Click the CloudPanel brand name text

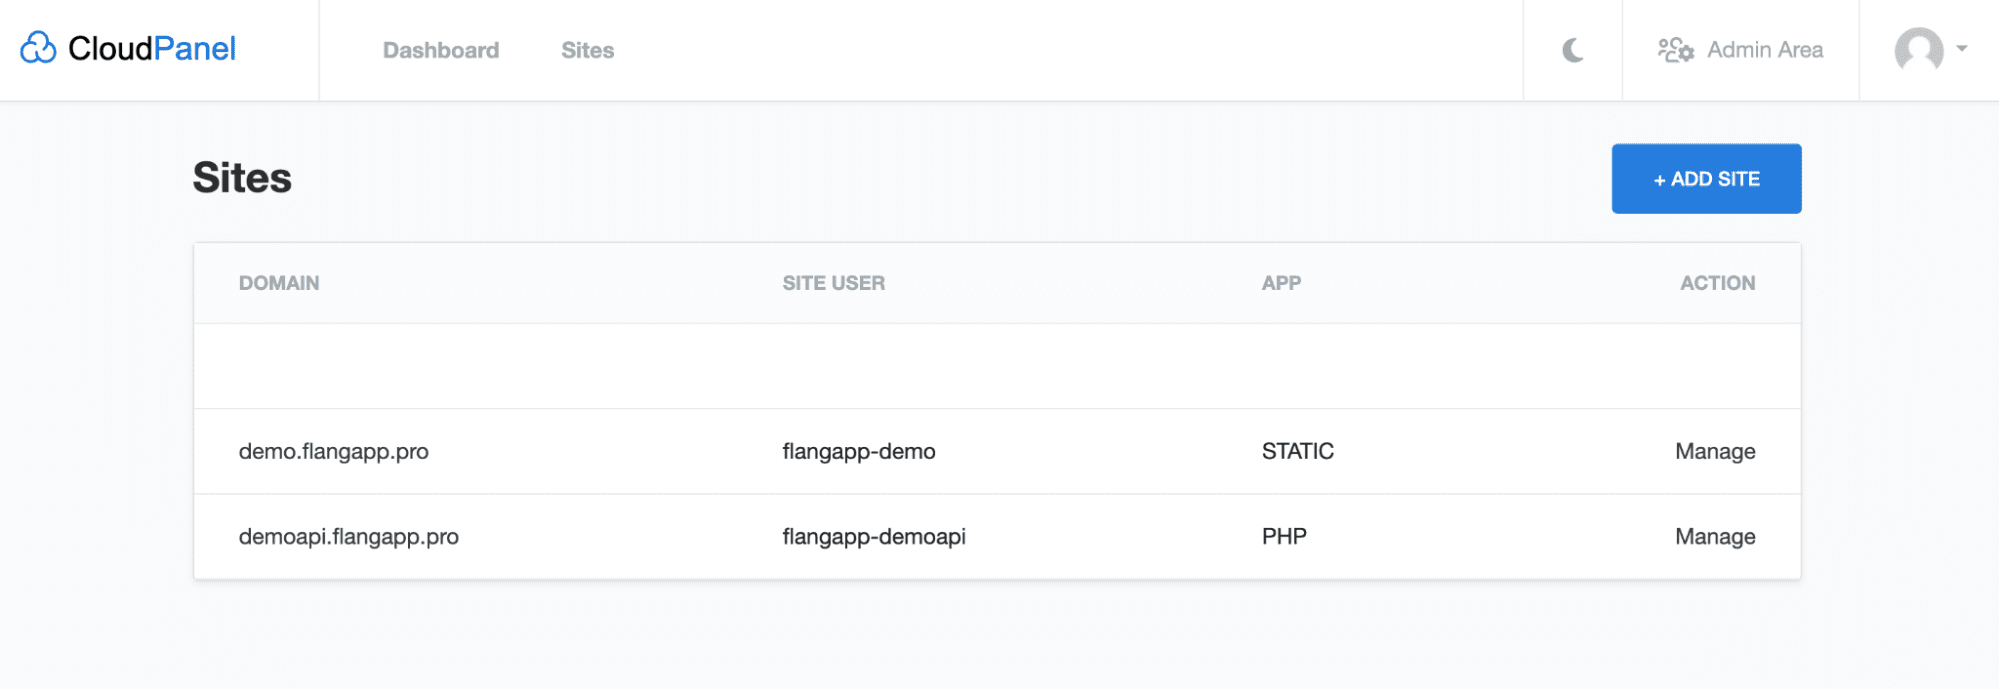[x=151, y=48]
